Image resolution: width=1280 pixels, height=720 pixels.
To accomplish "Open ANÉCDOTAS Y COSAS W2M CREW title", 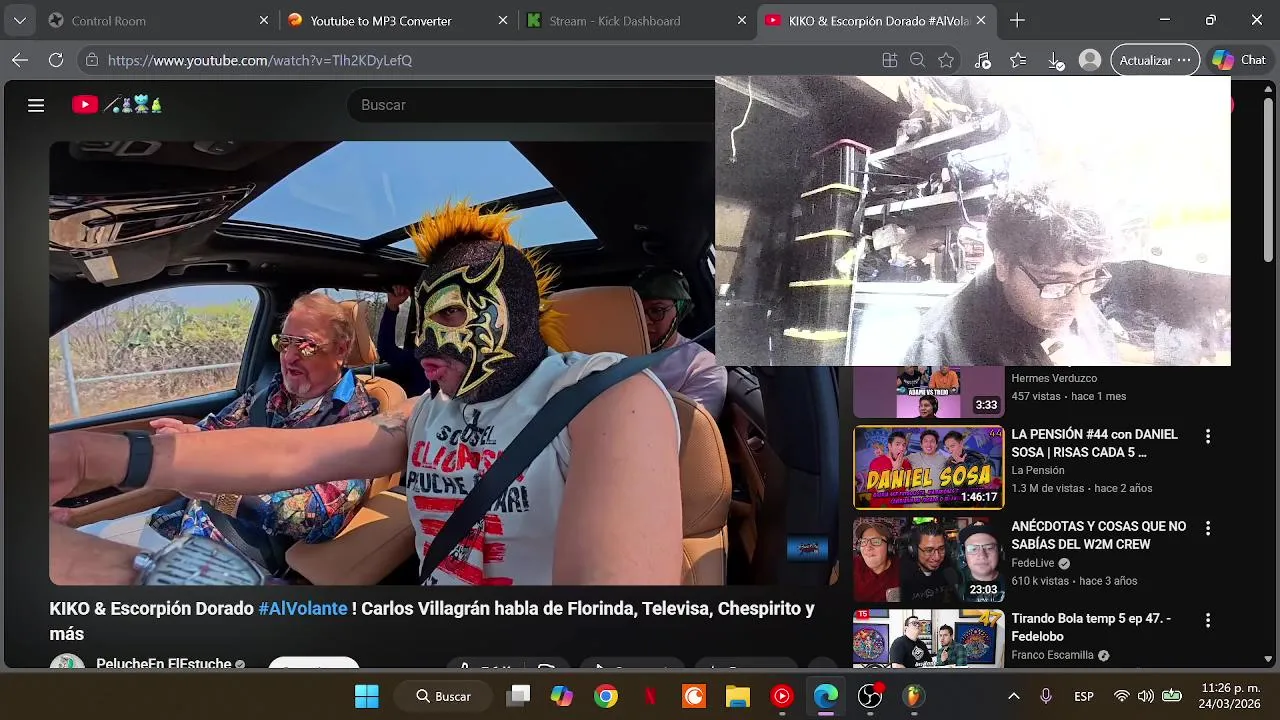I will (x=1098, y=535).
